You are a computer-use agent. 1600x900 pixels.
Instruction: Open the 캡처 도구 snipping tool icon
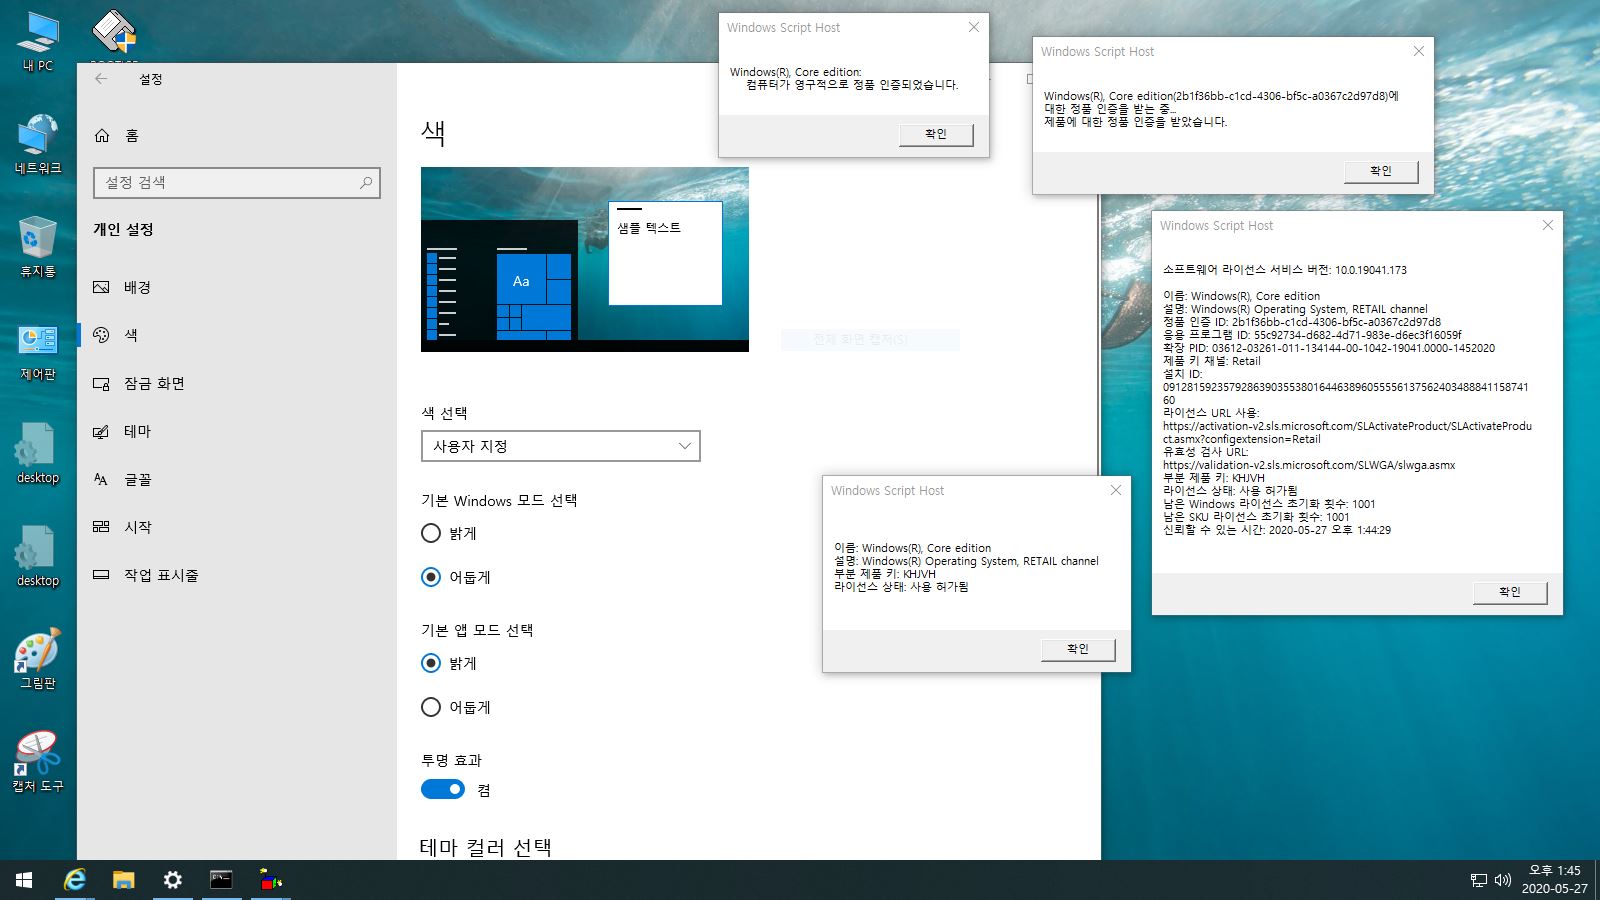38,763
